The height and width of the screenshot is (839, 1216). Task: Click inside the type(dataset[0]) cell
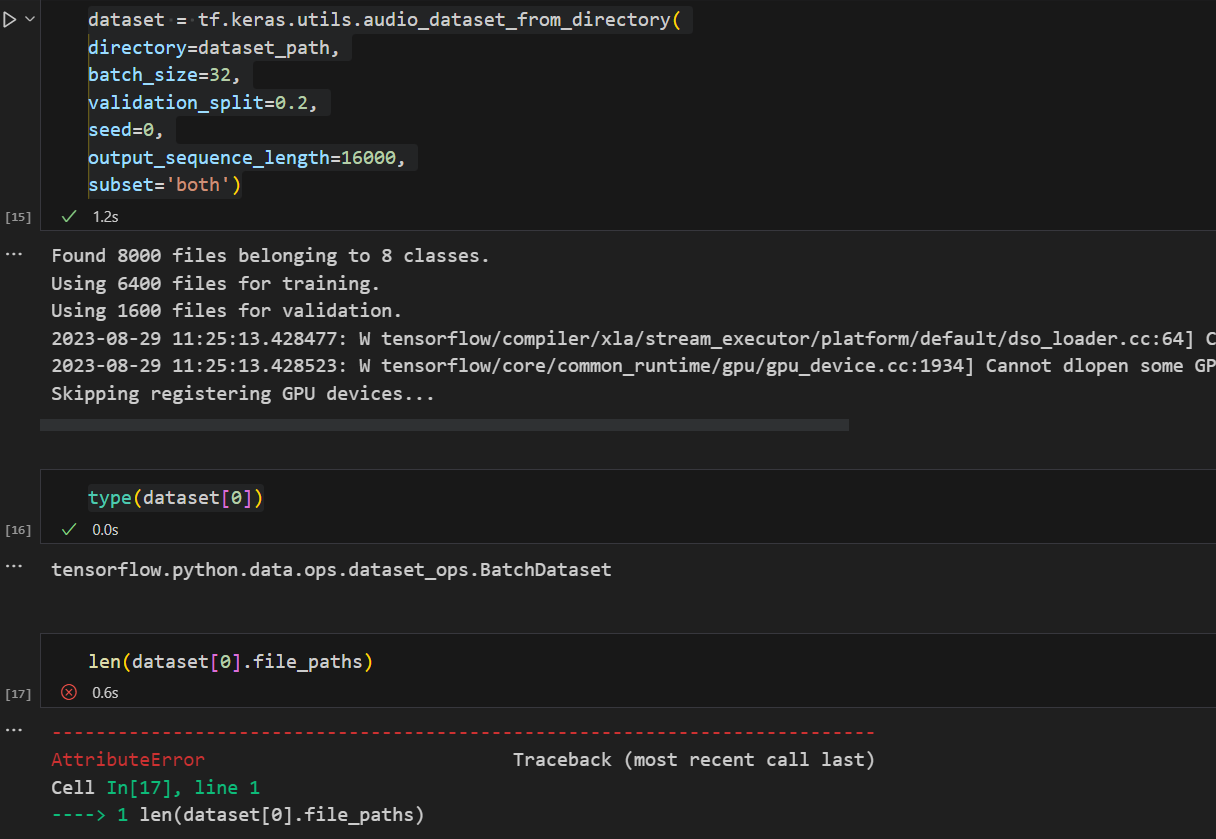coord(175,497)
